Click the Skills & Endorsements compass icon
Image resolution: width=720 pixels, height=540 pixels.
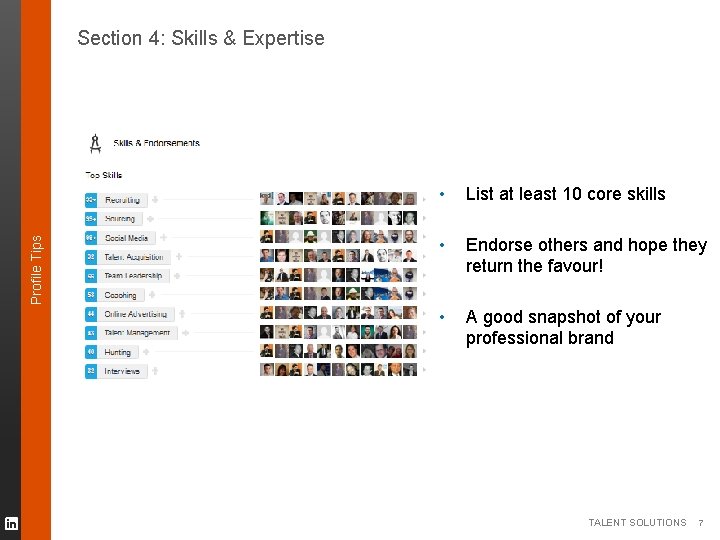(96, 143)
